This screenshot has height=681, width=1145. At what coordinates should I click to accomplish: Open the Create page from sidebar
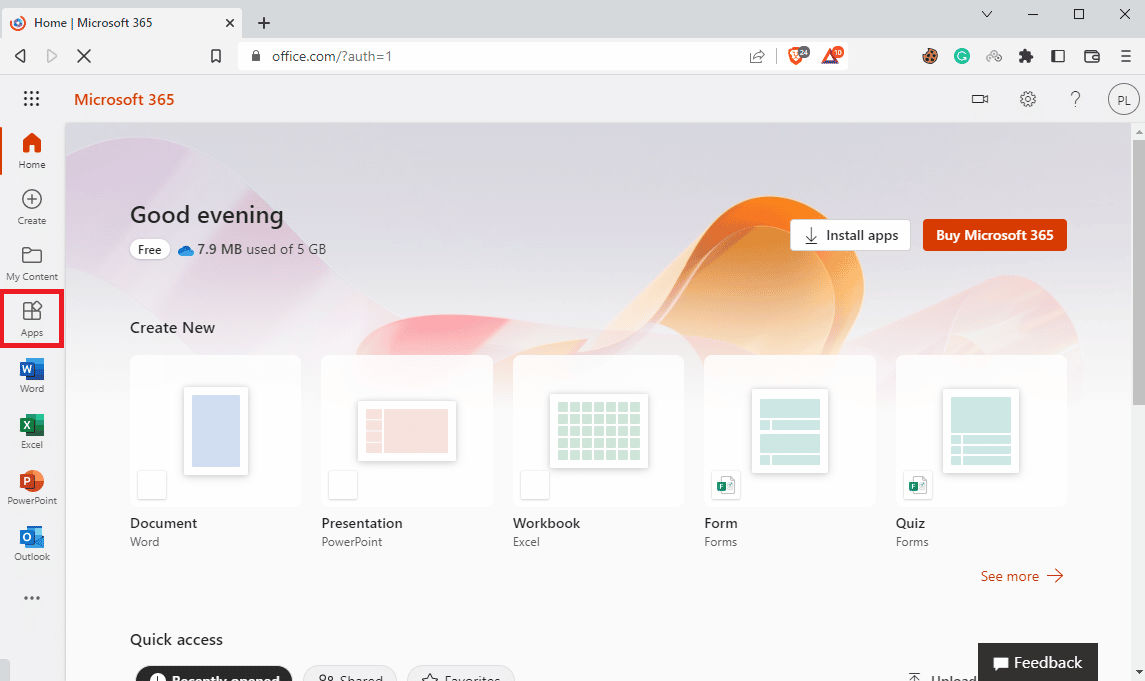[x=32, y=207]
